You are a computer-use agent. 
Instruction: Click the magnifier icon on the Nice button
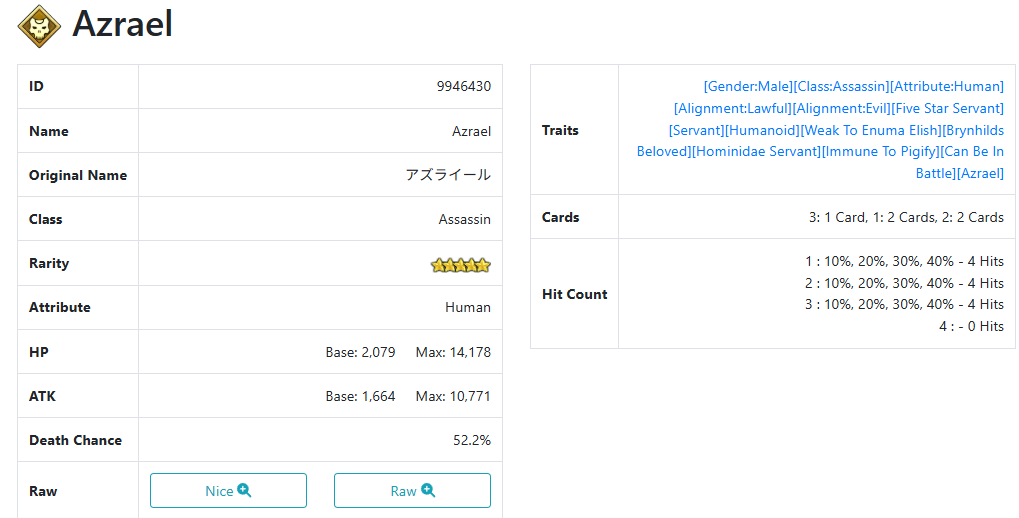tap(244, 491)
